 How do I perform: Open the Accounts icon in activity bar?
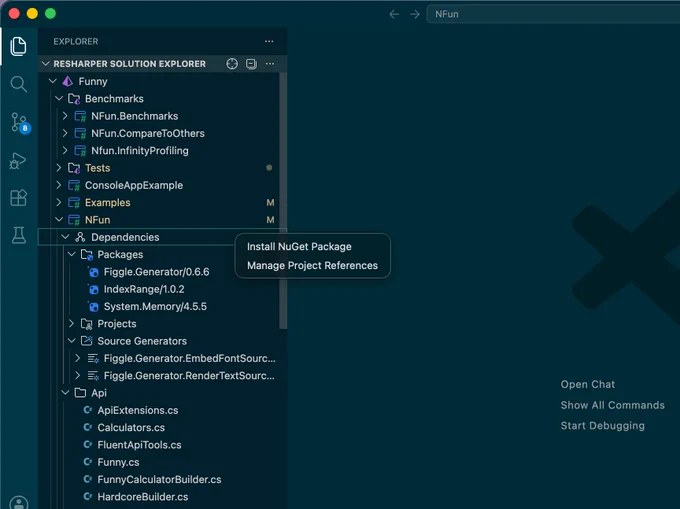(x=18, y=502)
